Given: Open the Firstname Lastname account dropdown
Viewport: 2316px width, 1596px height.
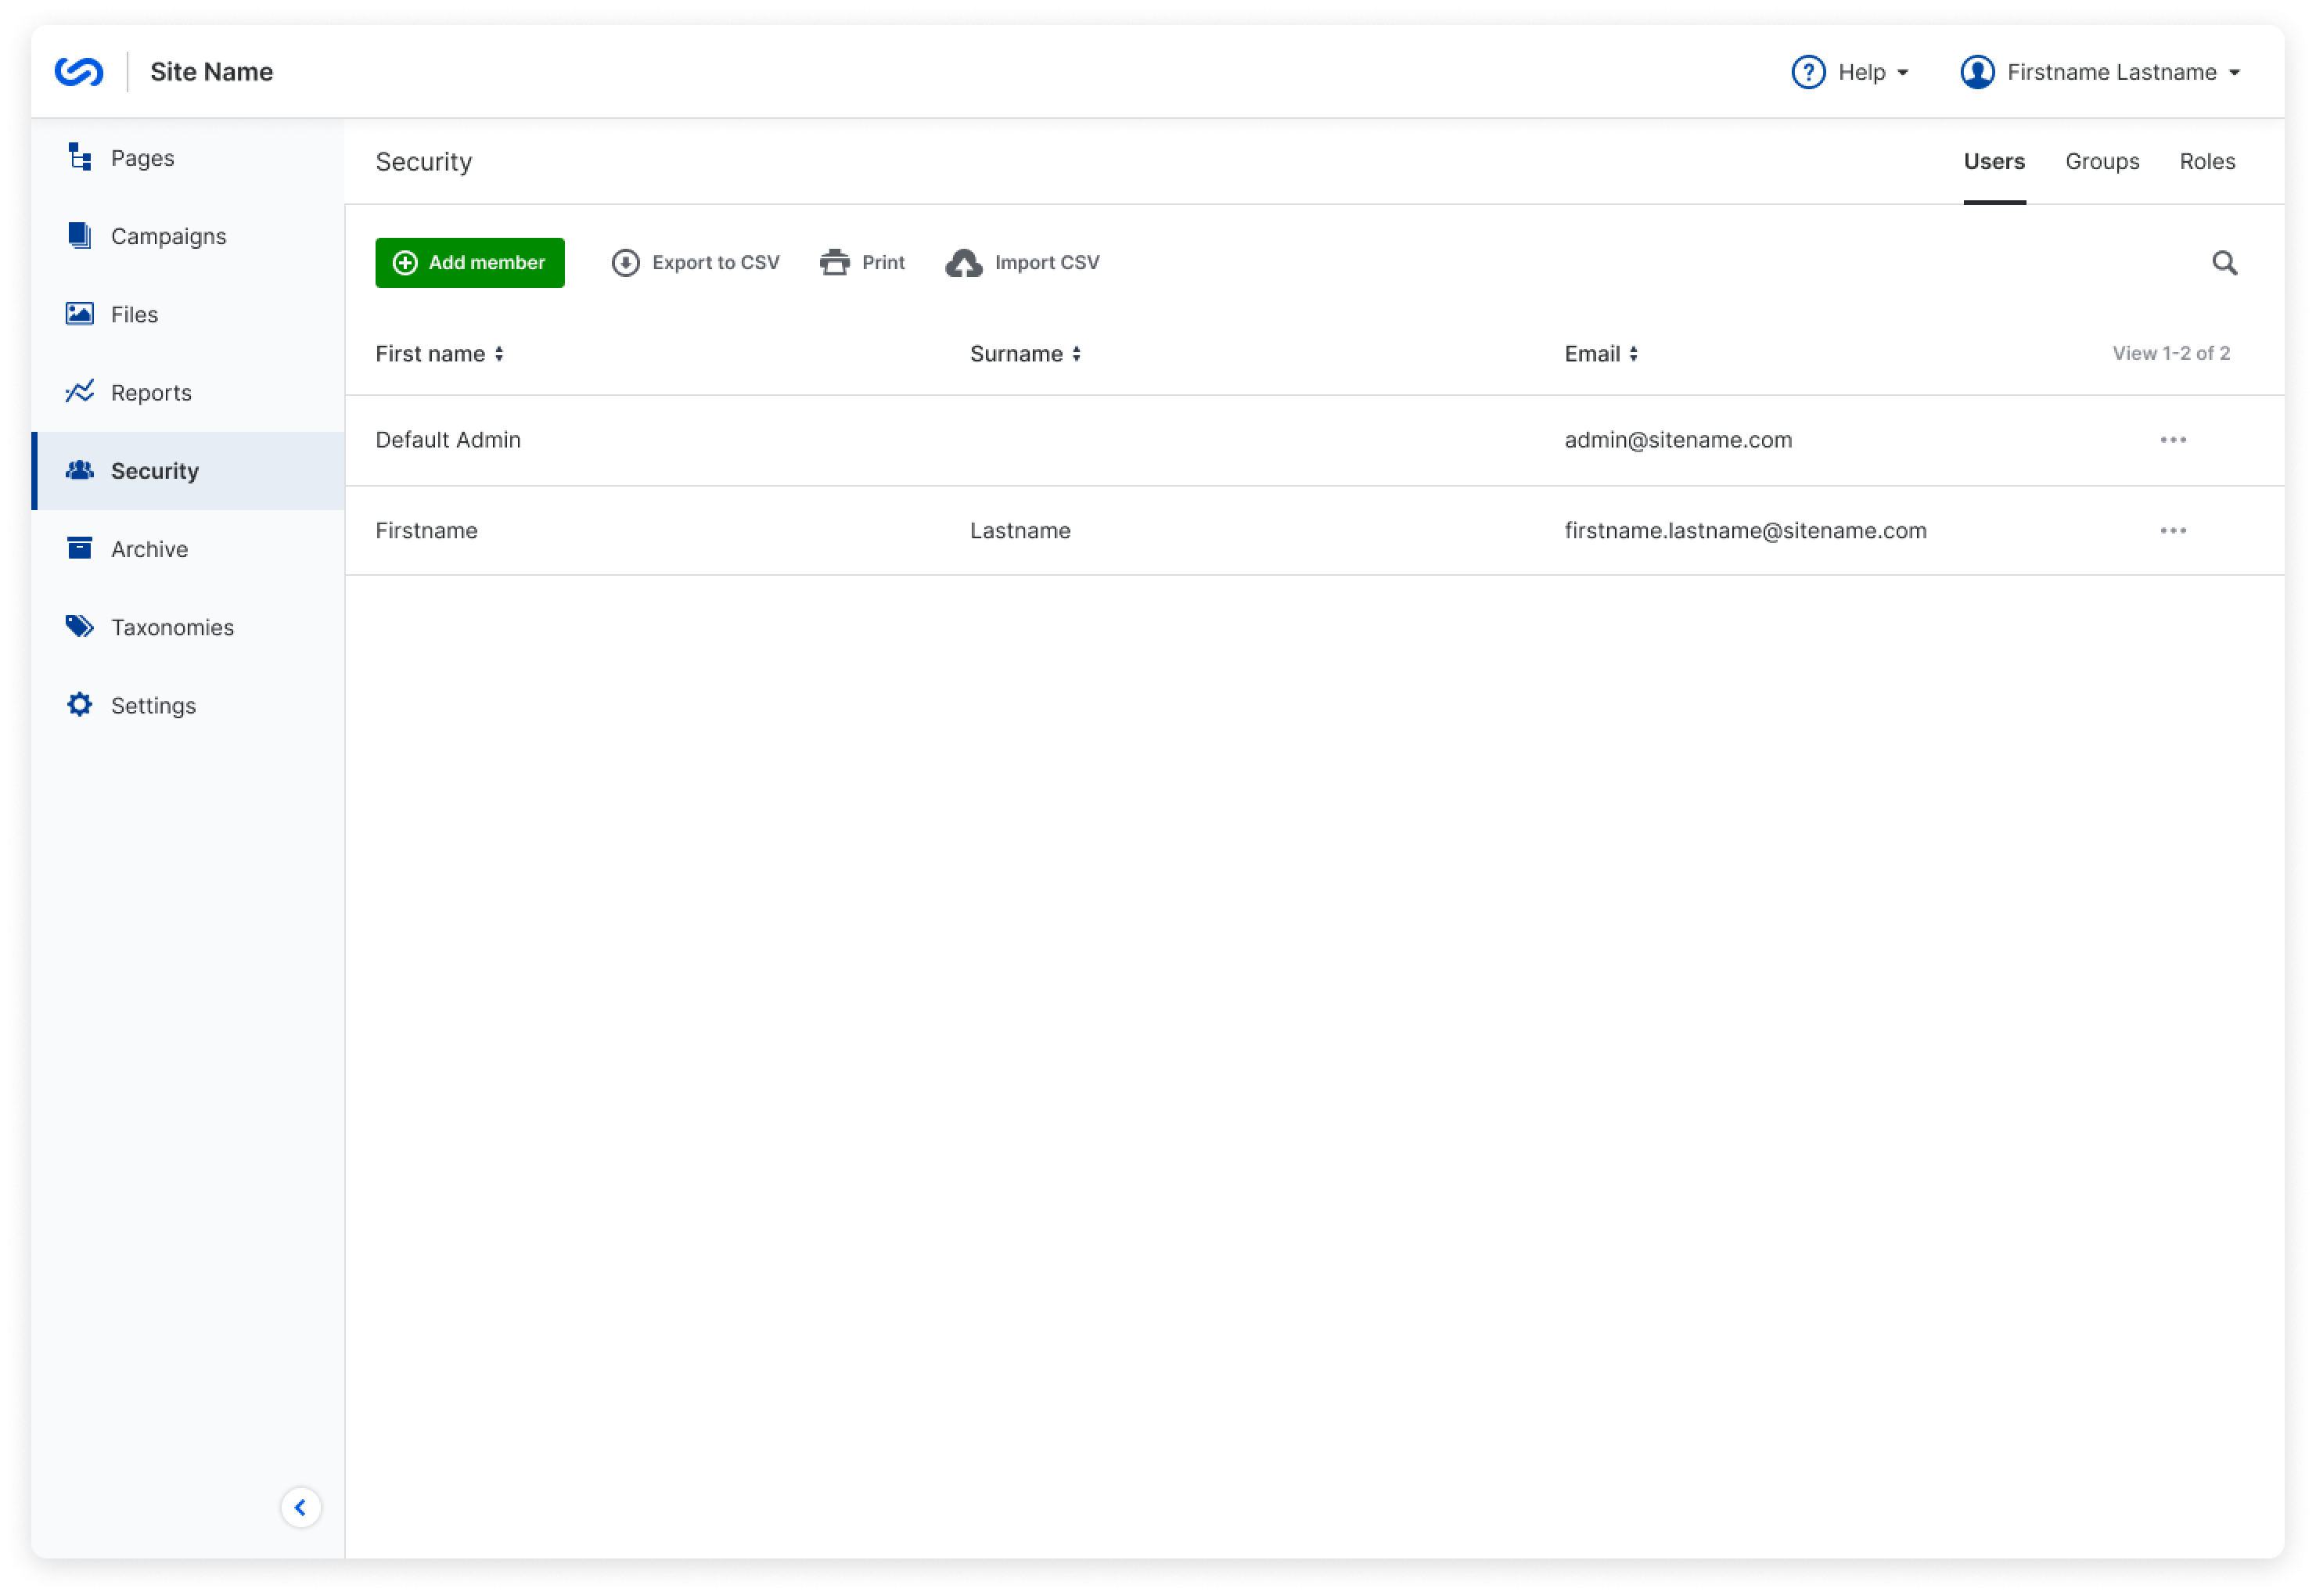Looking at the screenshot, I should (2100, 72).
